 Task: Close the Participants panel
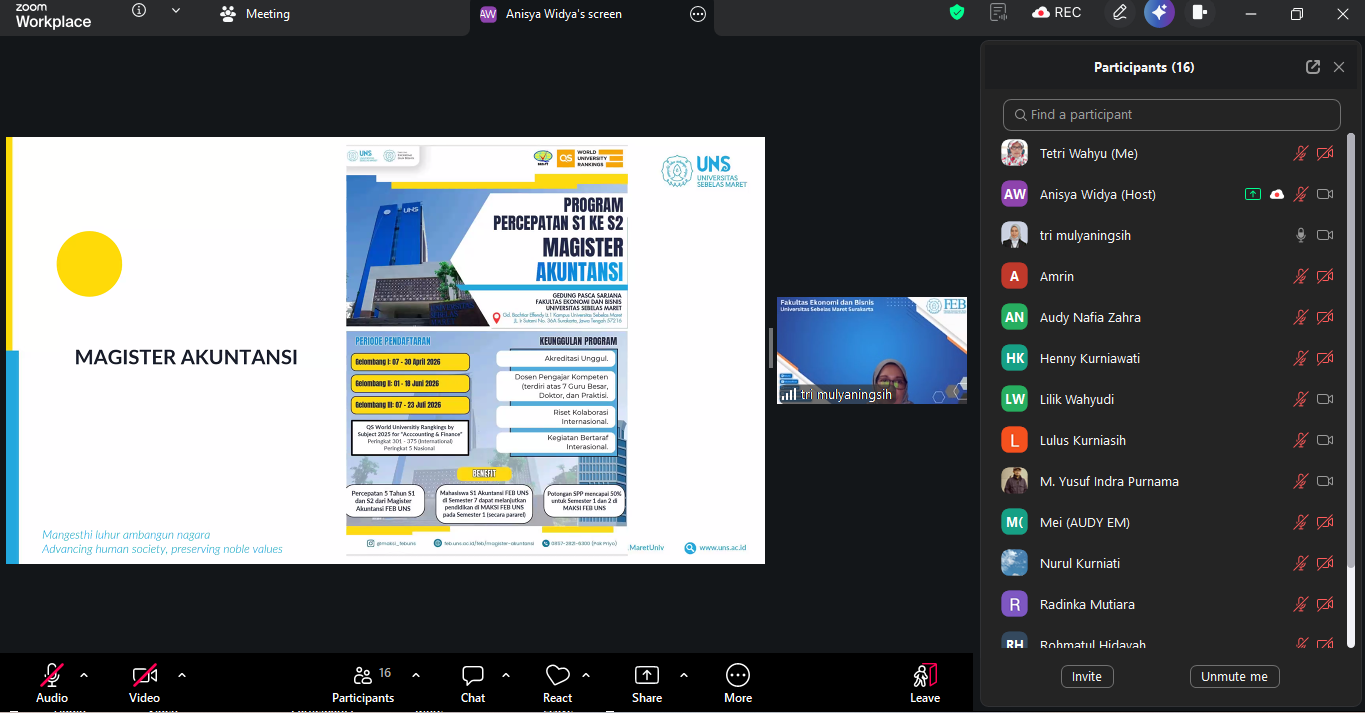point(1339,67)
